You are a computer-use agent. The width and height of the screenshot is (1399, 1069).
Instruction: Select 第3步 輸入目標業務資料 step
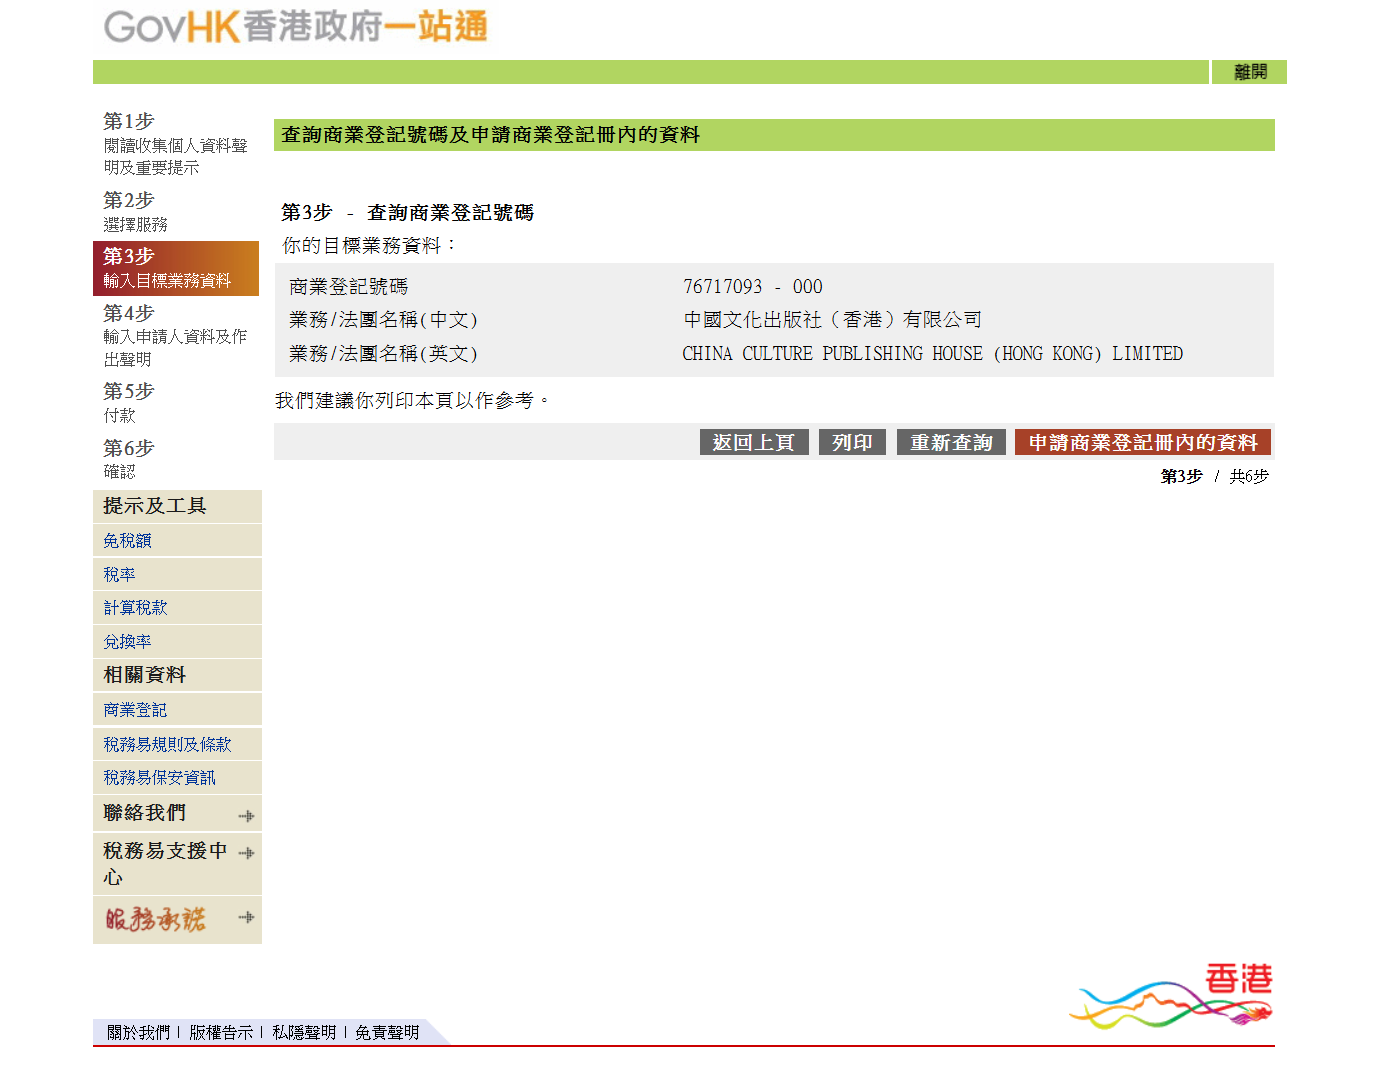coord(176,268)
